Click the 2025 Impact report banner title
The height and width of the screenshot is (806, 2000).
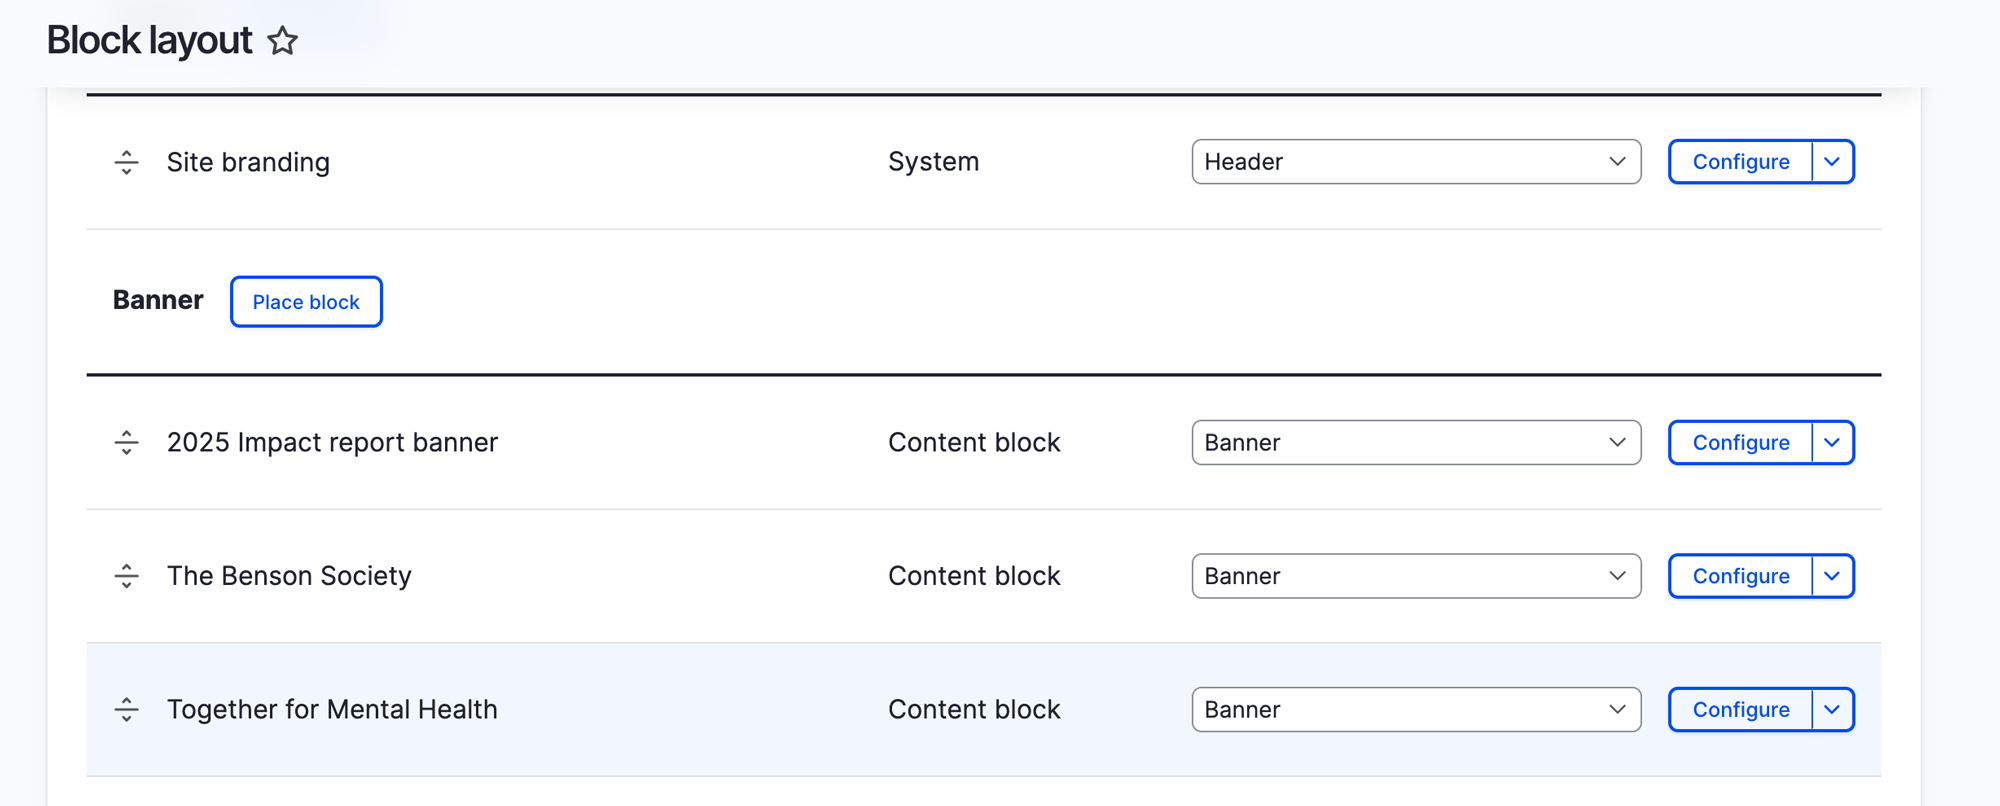pos(332,442)
